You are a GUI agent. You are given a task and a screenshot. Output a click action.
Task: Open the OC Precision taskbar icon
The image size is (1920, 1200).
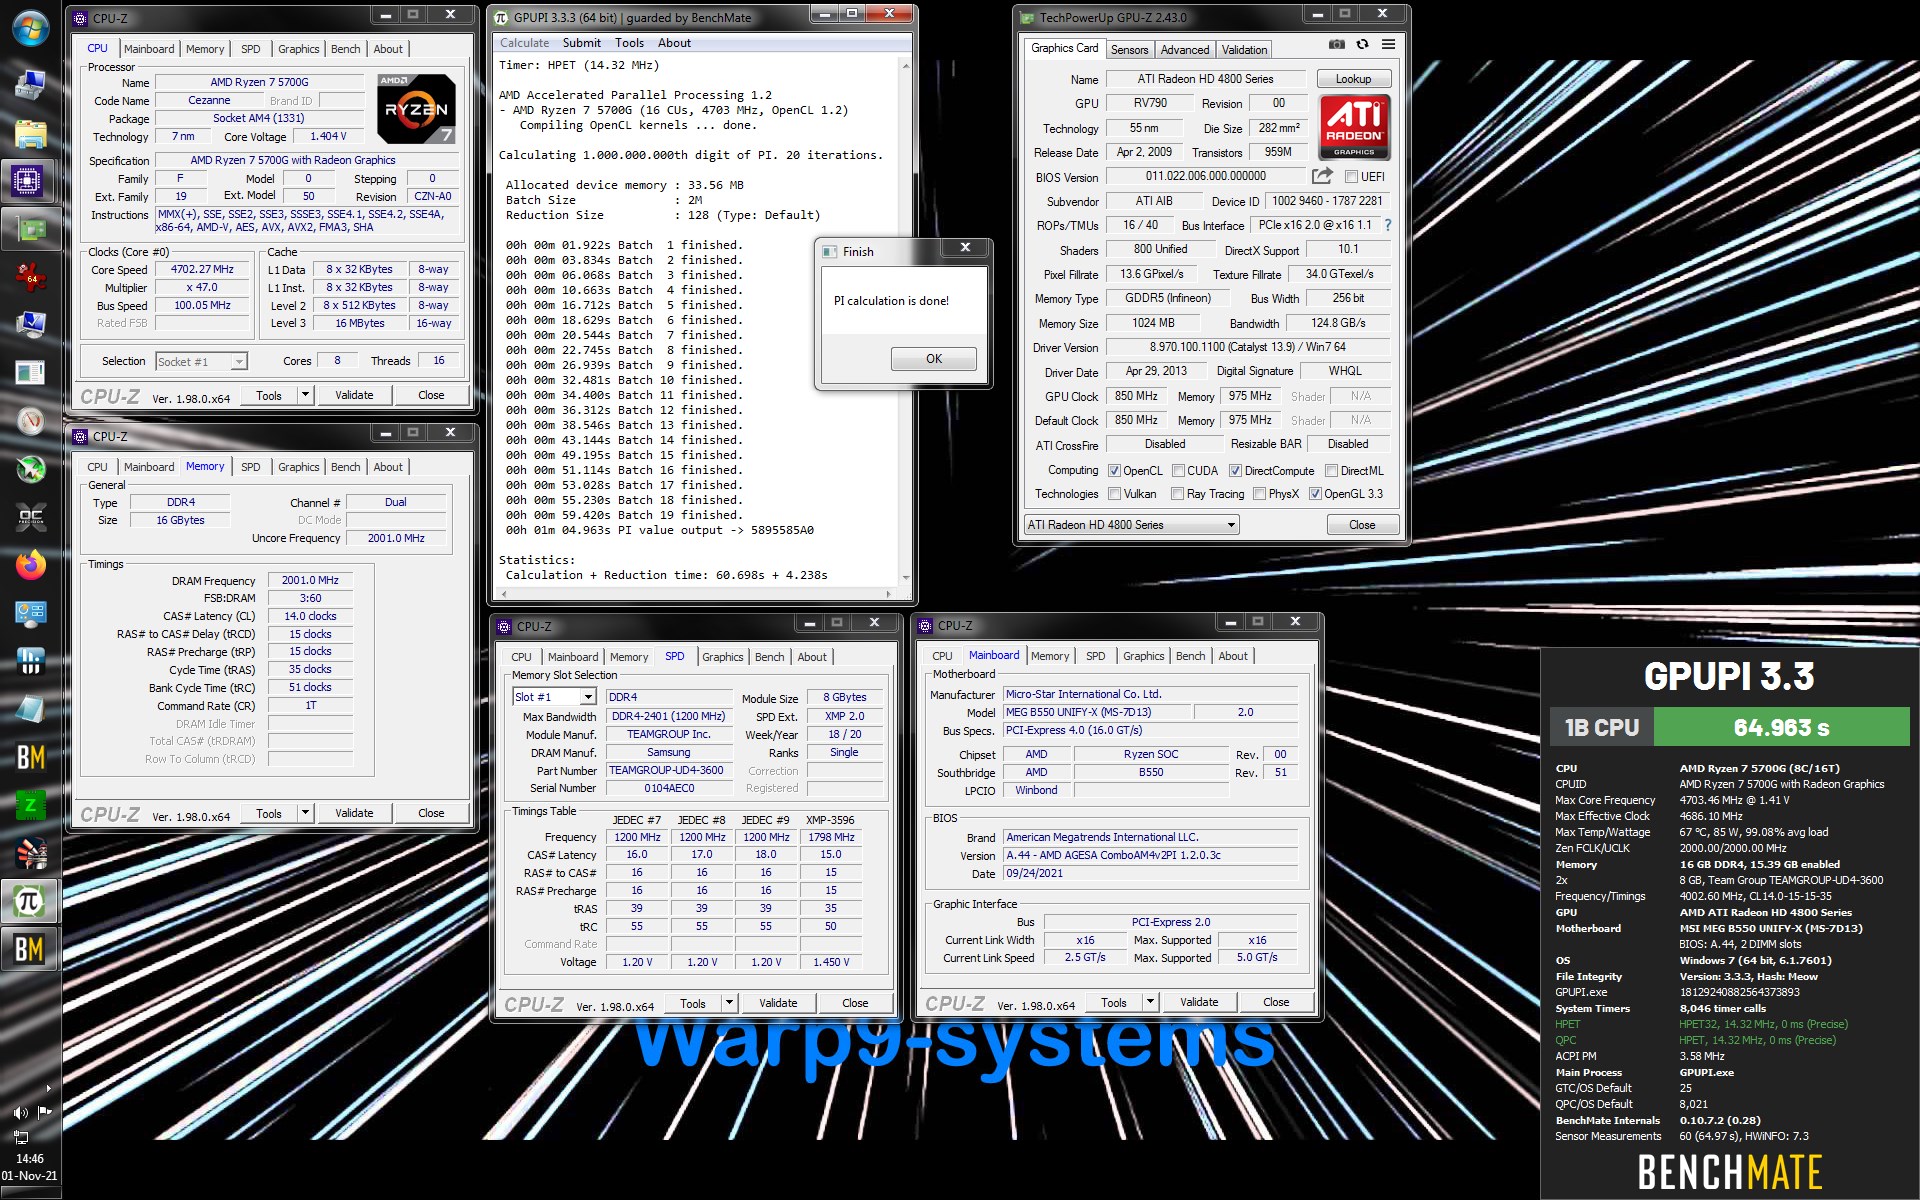point(30,517)
